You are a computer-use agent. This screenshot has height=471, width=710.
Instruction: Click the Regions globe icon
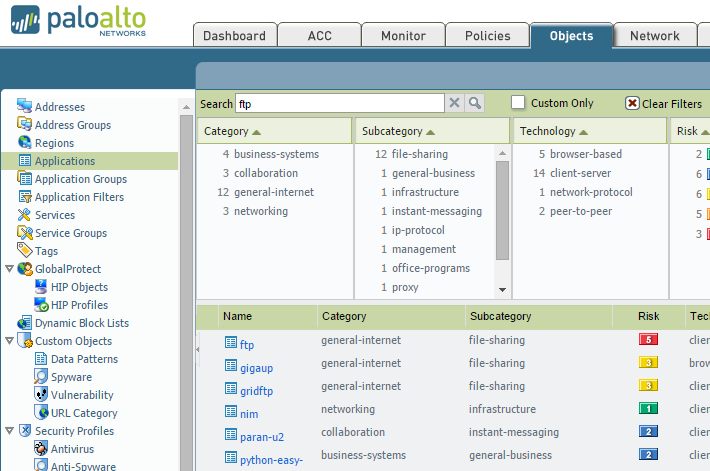click(24, 142)
